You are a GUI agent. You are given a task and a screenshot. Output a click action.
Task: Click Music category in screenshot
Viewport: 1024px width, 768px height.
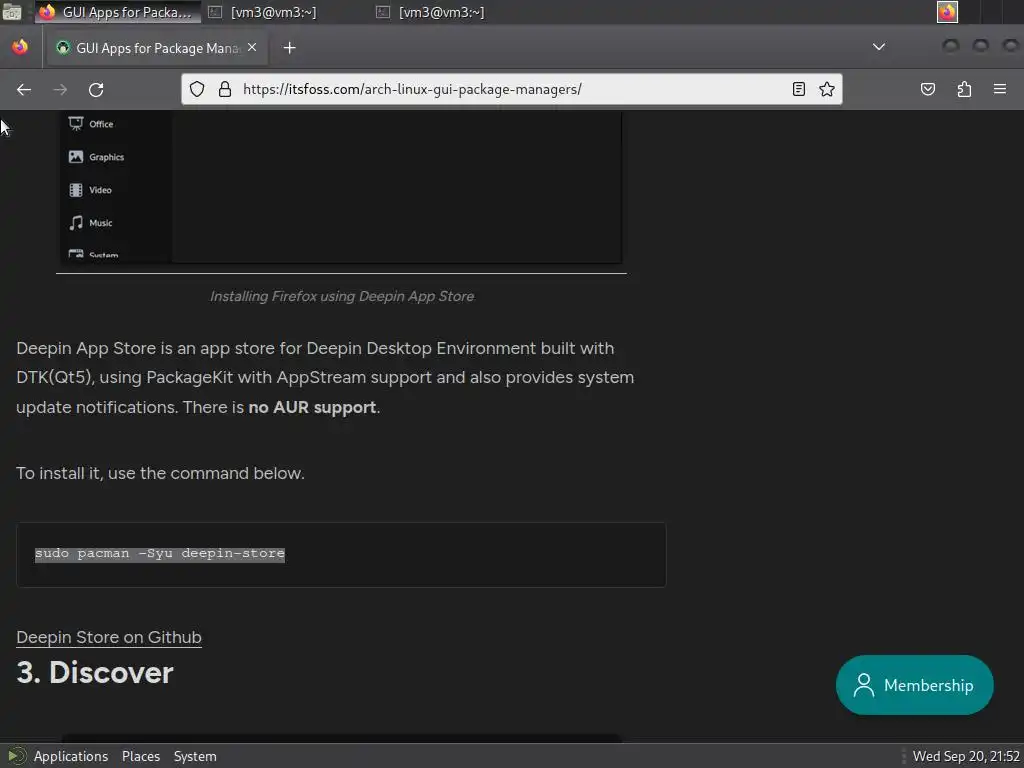(90, 223)
